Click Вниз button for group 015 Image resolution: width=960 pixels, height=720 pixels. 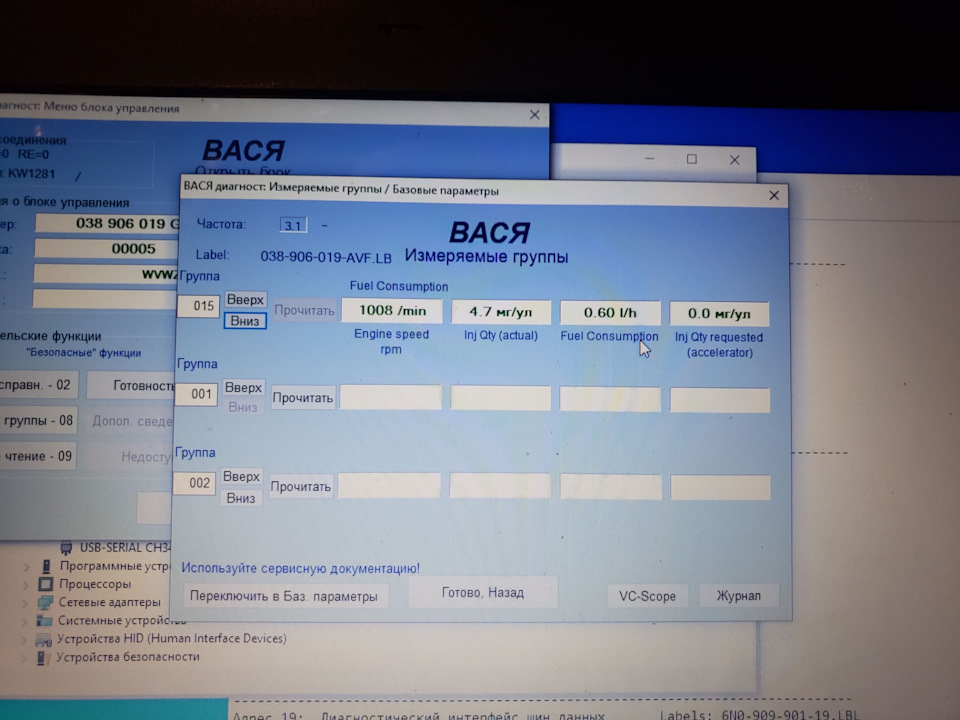245,321
